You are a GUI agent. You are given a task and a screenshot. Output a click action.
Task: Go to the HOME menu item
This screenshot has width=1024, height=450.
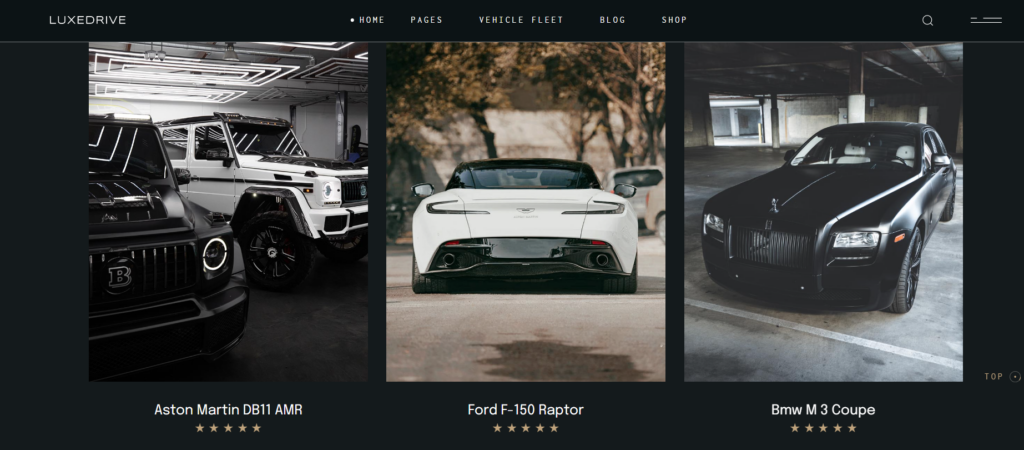pyautogui.click(x=372, y=20)
